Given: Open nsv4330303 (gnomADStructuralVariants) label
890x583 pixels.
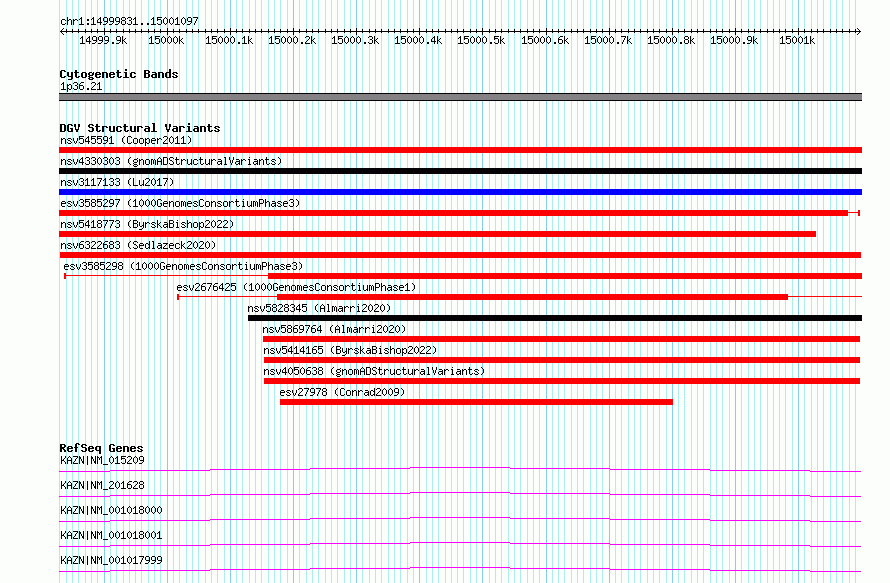Looking at the screenshot, I should click(x=171, y=161).
